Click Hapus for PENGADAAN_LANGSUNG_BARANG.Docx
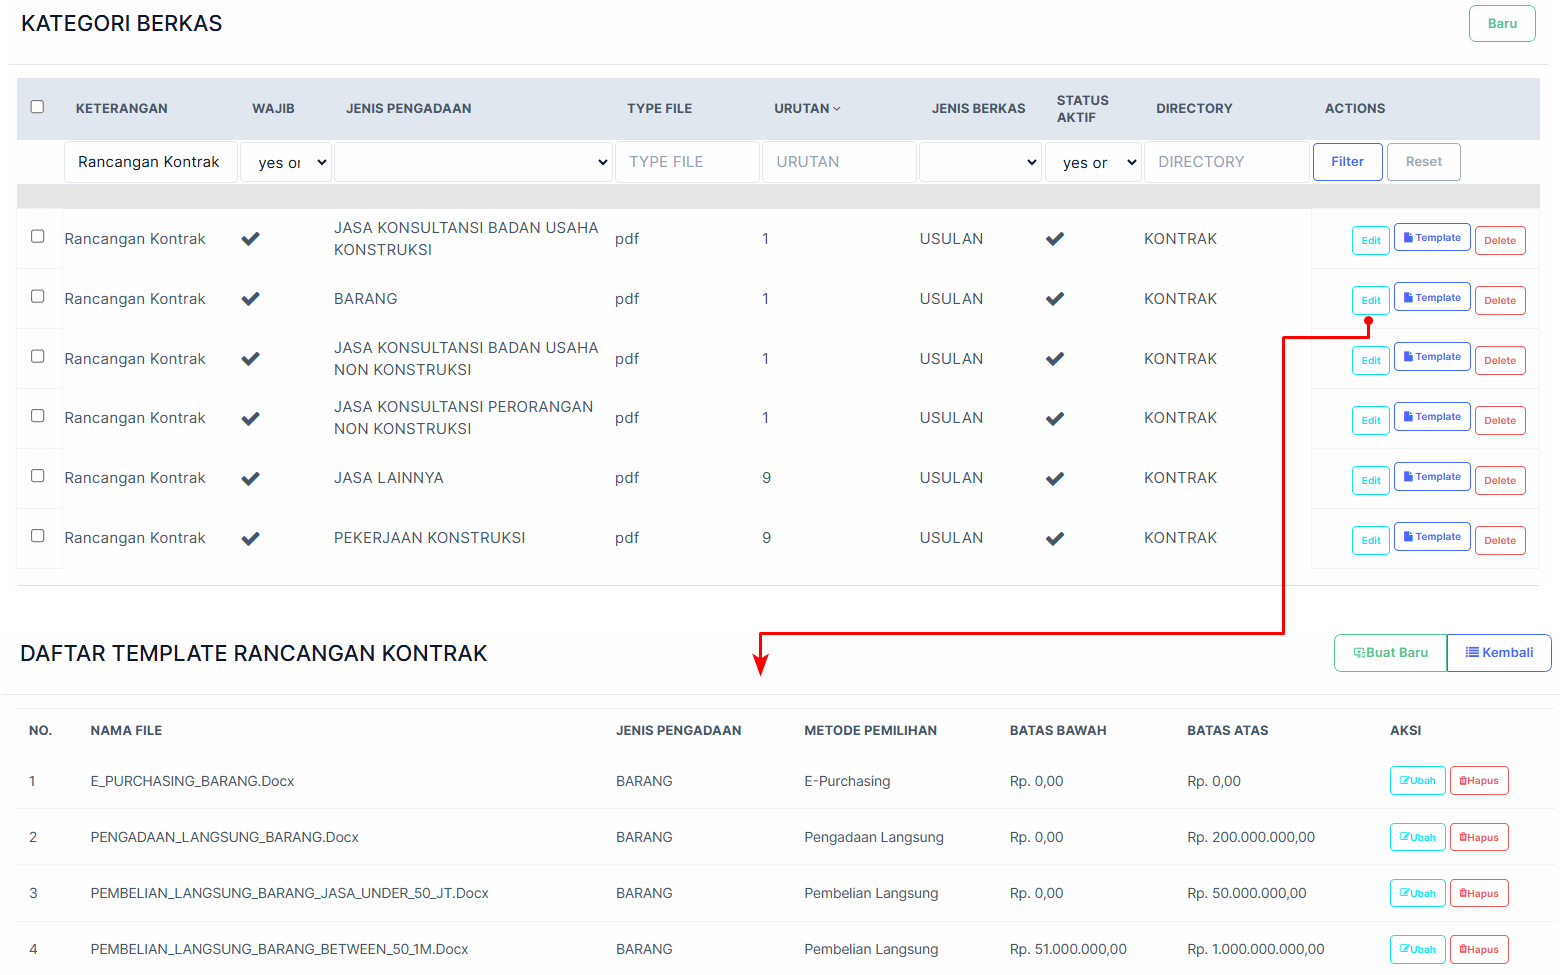Screen dimensions: 1560x975 coord(1478,837)
